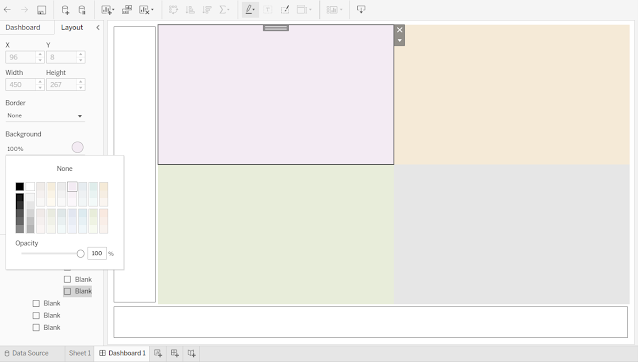Open the Border dropdown set to None
639x362 pixels.
click(x=45, y=116)
